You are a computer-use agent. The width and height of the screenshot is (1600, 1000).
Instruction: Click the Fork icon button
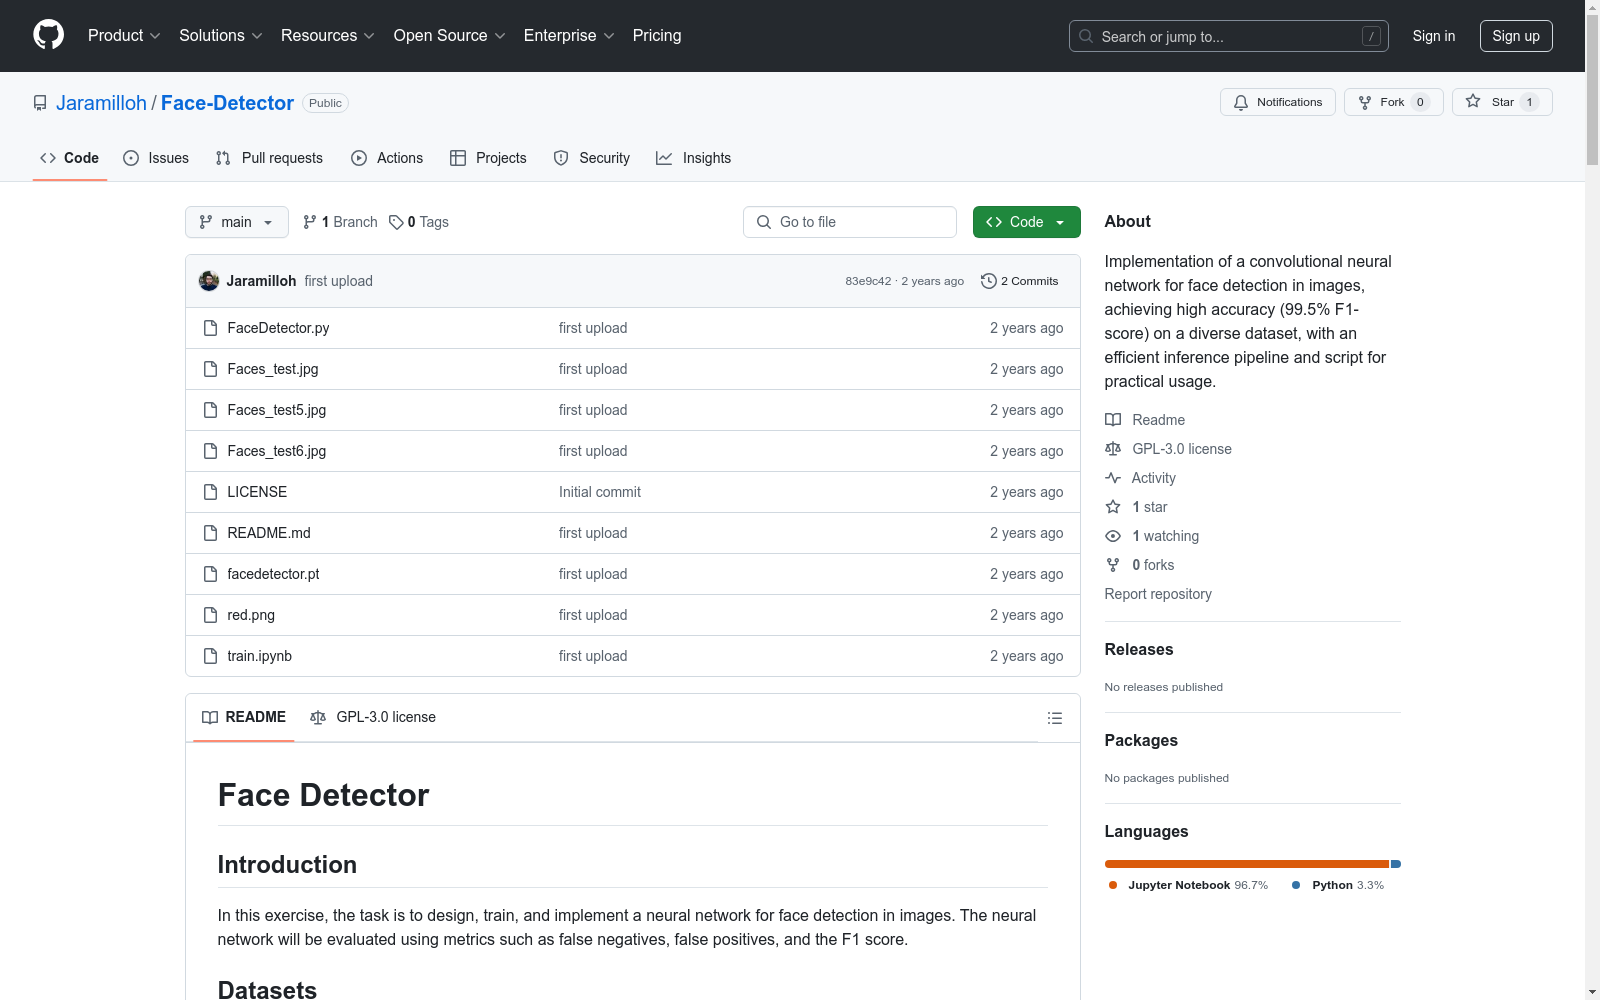pos(1393,102)
